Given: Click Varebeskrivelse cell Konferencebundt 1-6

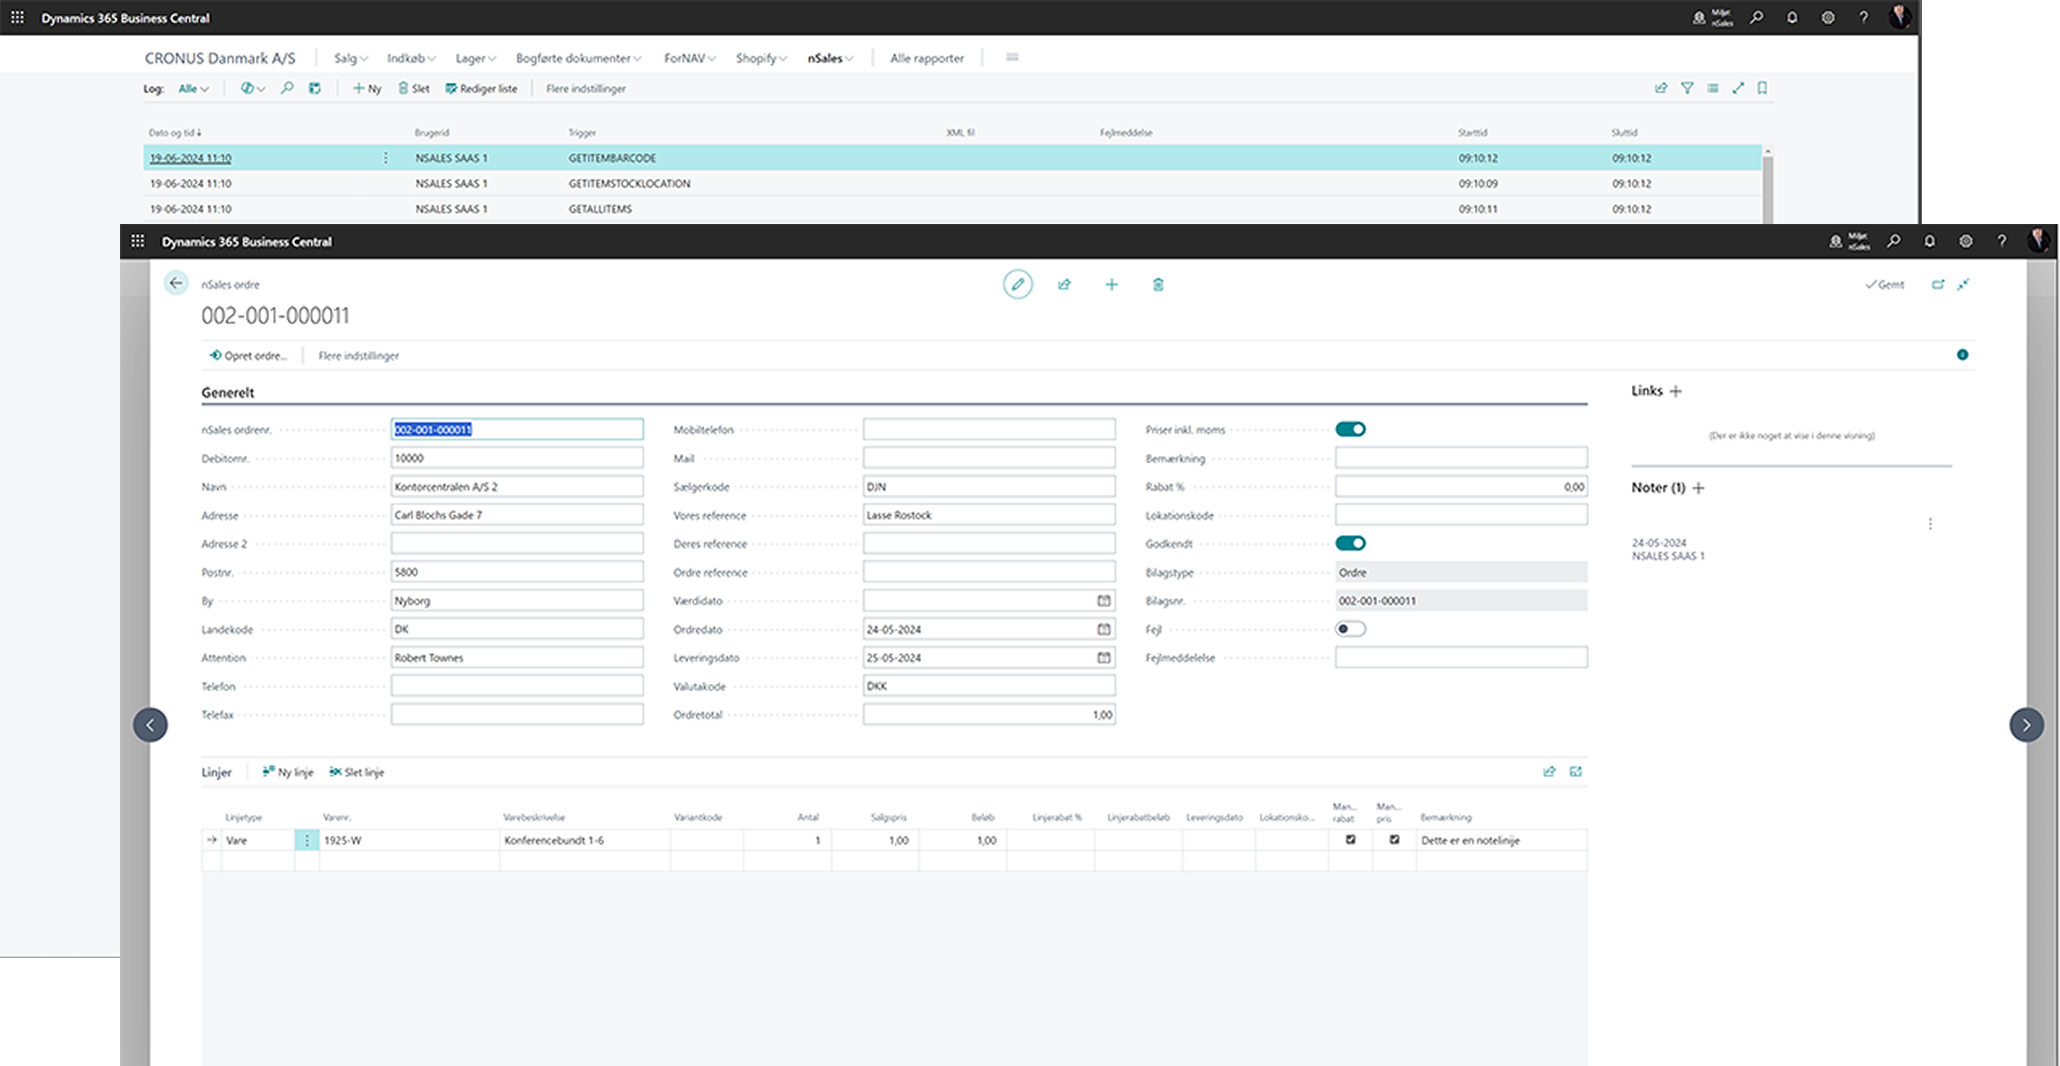Looking at the screenshot, I should click(x=584, y=840).
